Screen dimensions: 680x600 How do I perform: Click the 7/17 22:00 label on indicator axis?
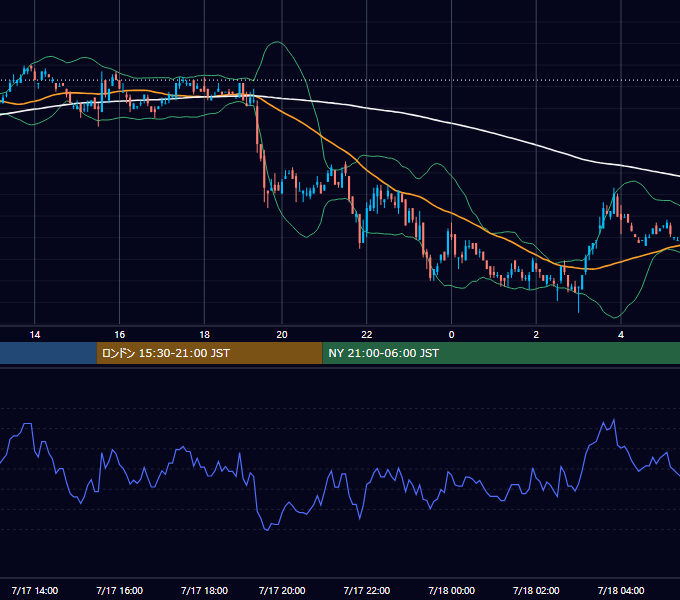(367, 590)
